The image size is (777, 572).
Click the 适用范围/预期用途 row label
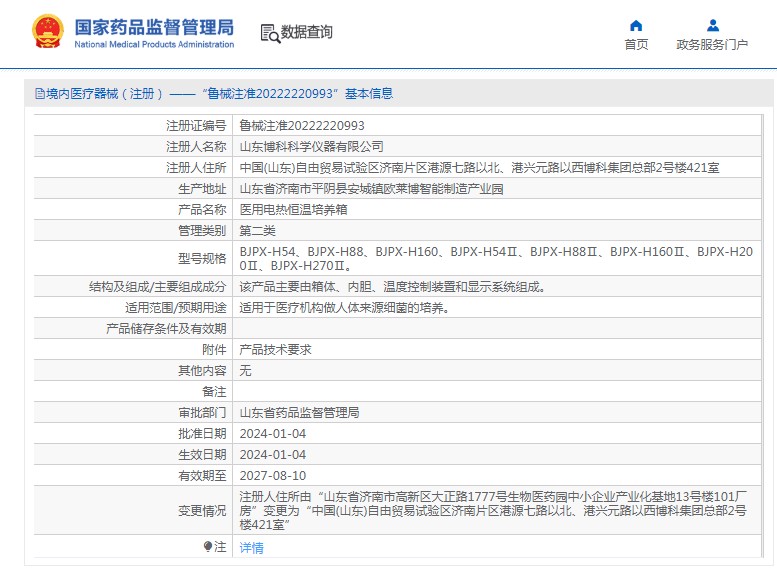[x=175, y=308]
